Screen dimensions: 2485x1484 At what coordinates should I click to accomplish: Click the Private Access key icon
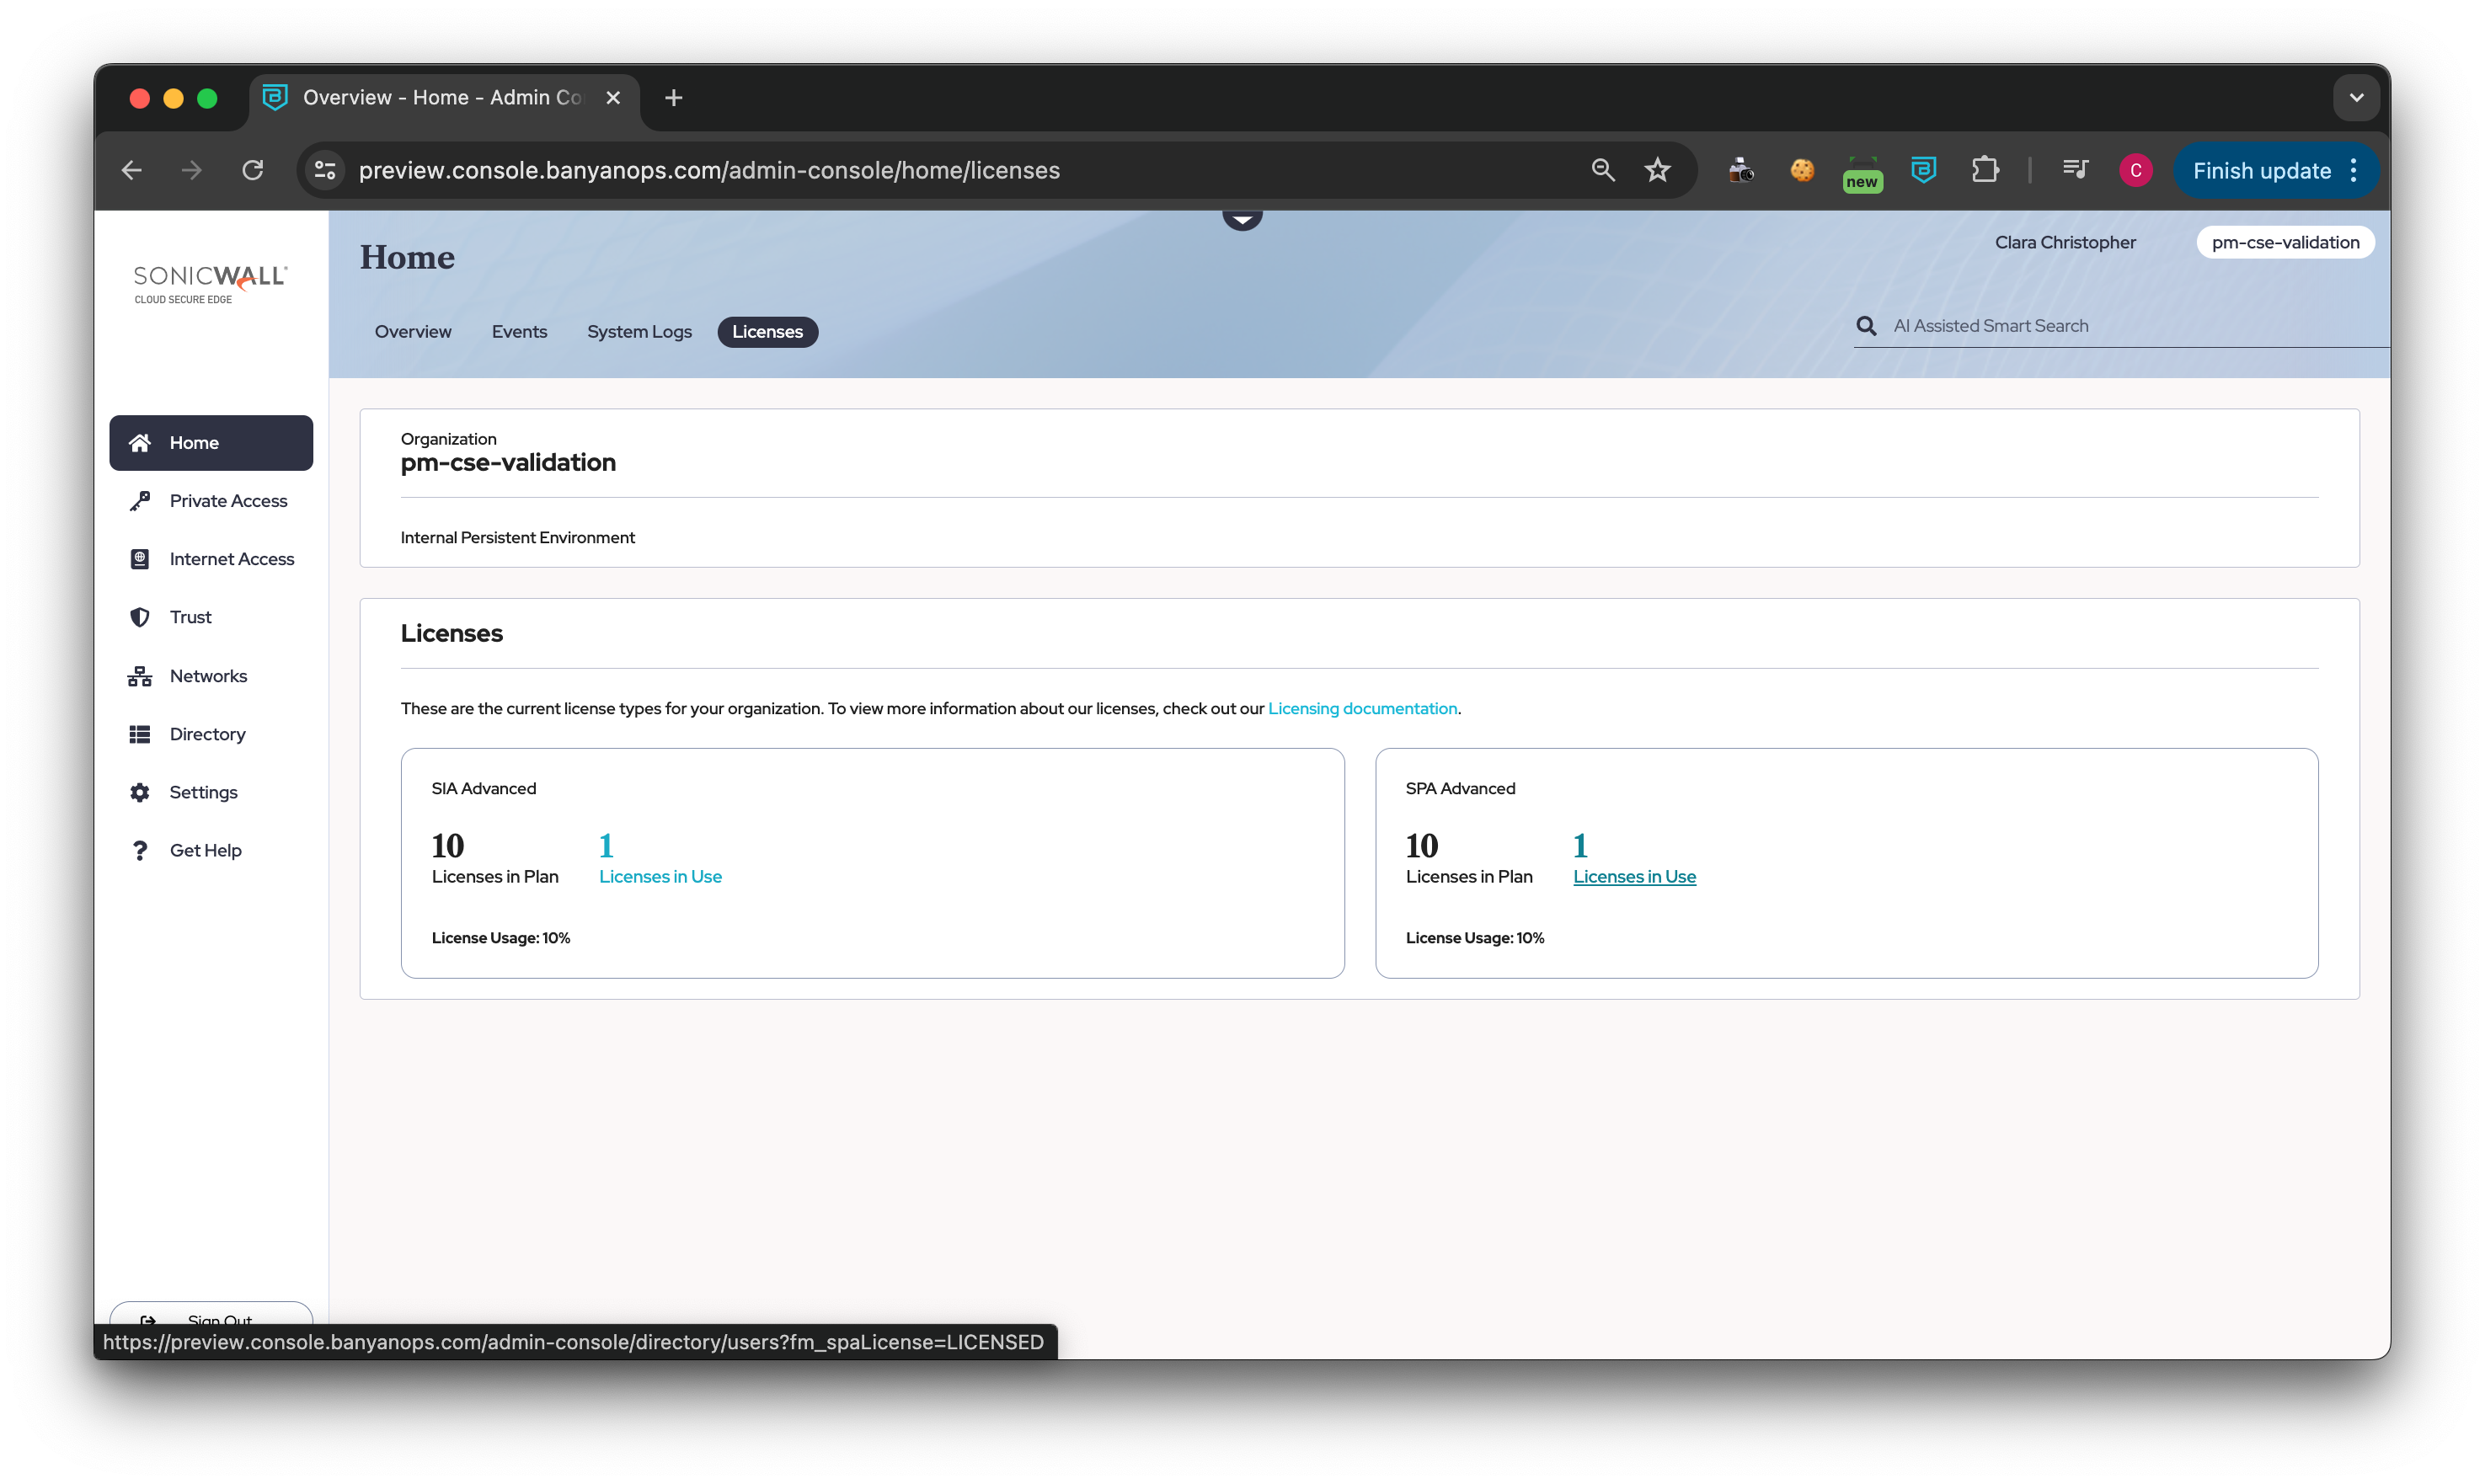[x=140, y=501]
